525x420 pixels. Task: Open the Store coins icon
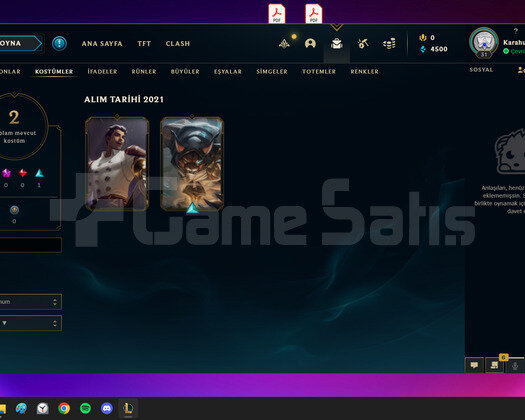[389, 44]
